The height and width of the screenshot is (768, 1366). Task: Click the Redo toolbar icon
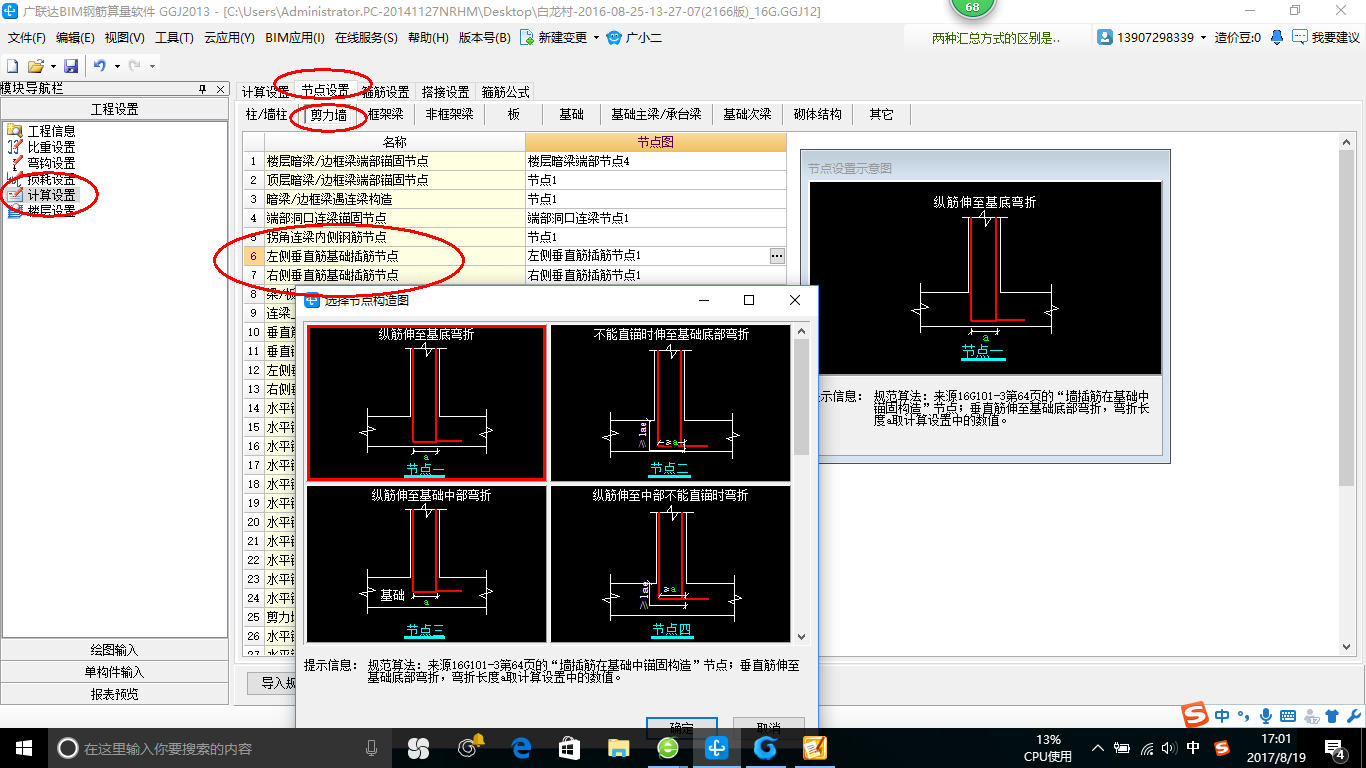[134, 65]
